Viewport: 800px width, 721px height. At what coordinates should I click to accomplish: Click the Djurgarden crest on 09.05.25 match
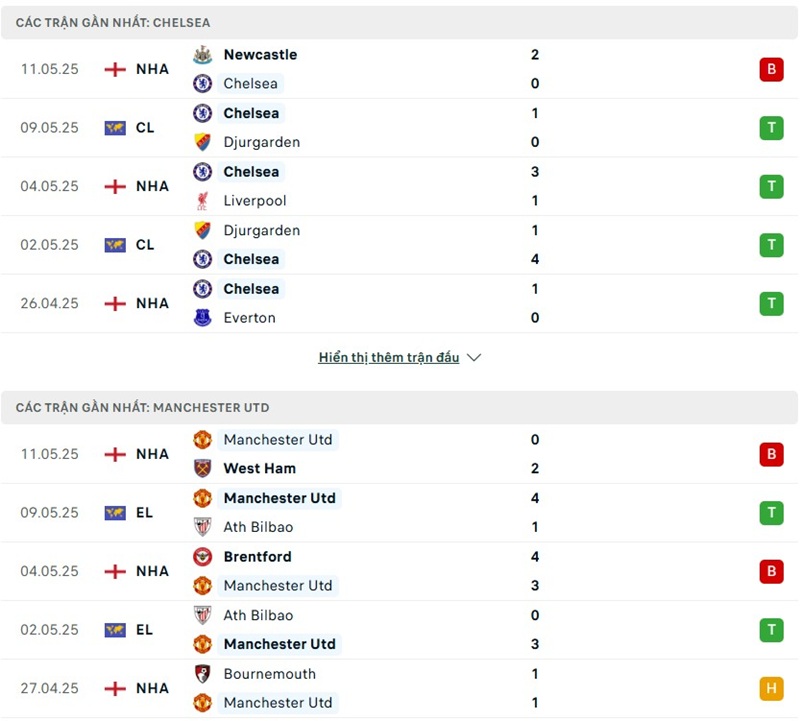(202, 142)
